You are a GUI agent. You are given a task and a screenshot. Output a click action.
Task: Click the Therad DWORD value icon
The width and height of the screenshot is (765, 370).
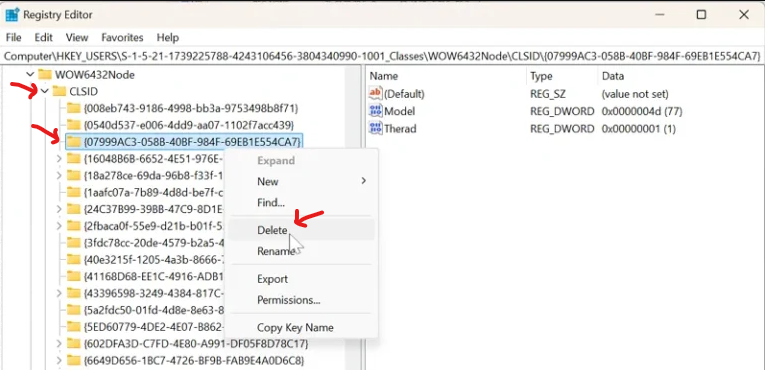click(x=375, y=129)
